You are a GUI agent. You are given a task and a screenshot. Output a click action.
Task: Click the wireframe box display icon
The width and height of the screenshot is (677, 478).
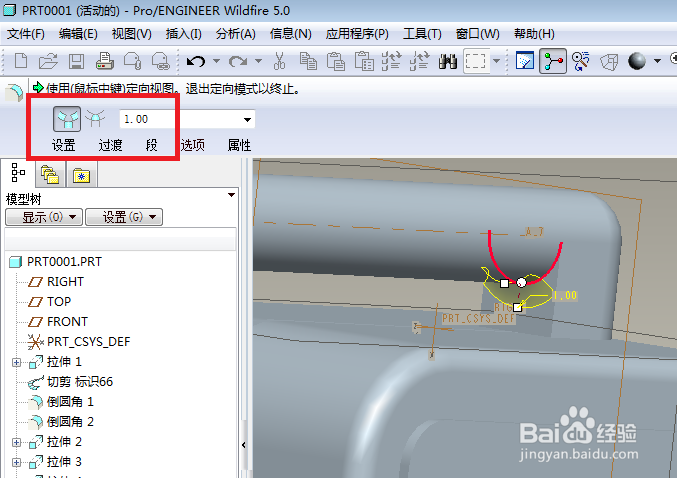coord(609,61)
